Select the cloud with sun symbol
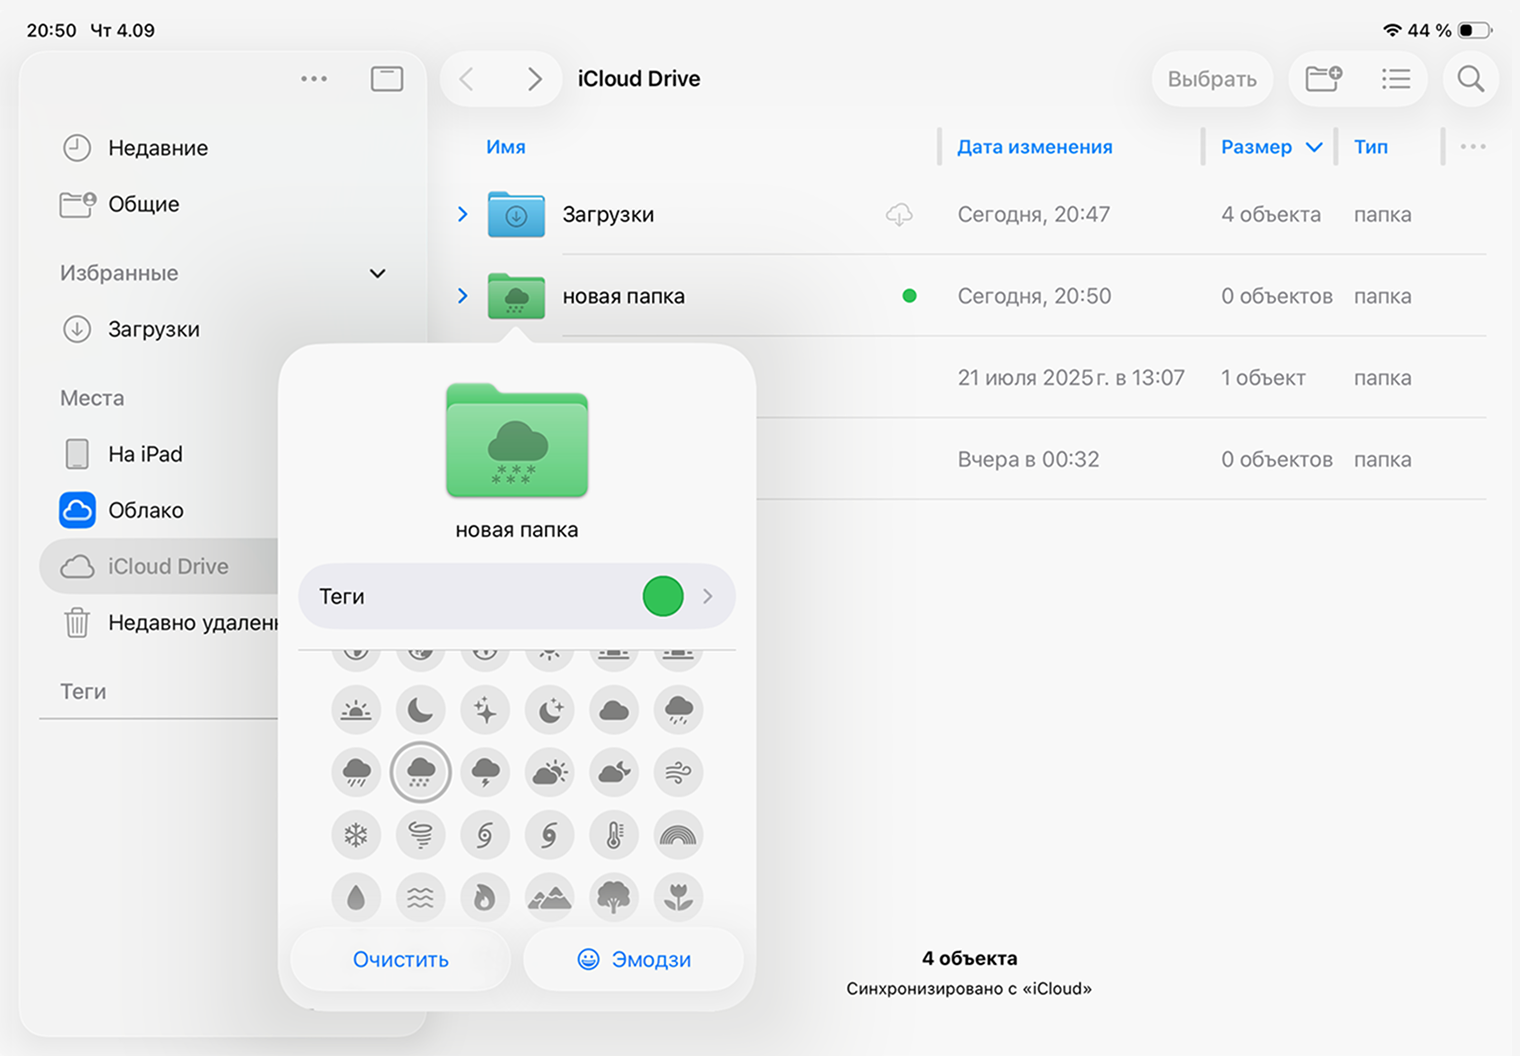 pyautogui.click(x=550, y=772)
